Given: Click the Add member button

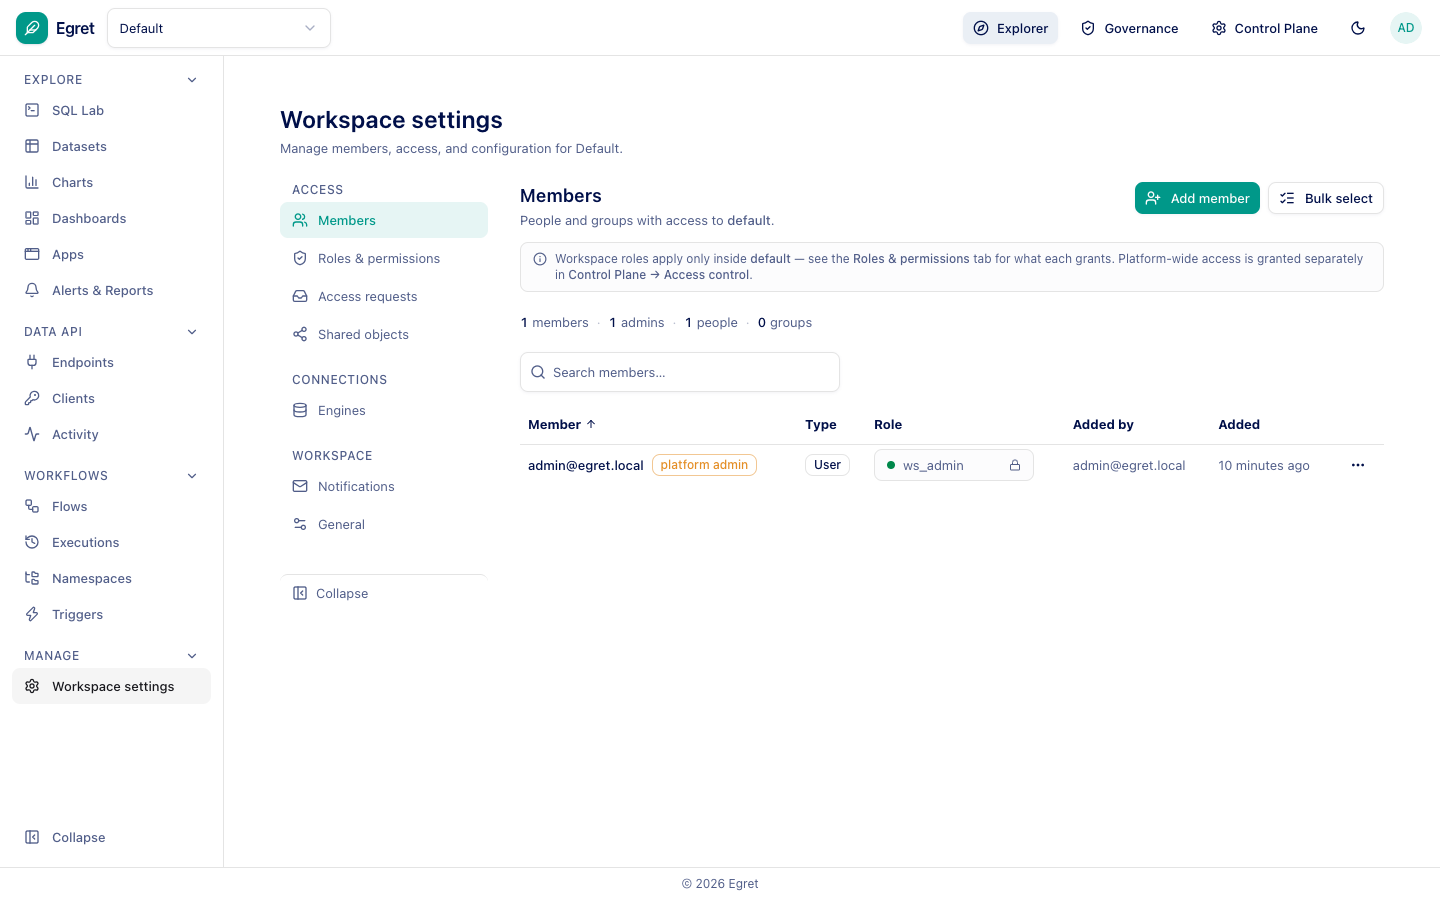Looking at the screenshot, I should 1197,198.
